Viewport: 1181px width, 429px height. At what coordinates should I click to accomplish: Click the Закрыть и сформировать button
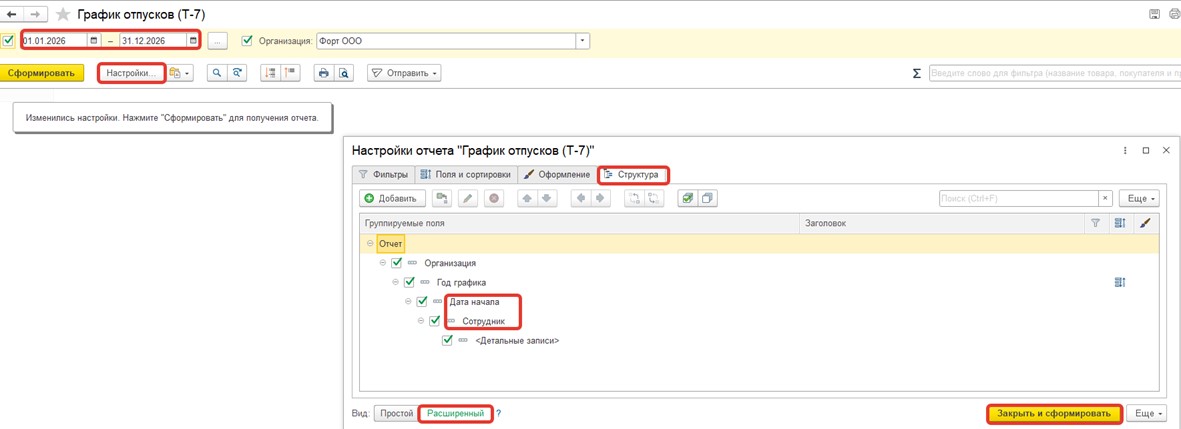[x=1053, y=414]
